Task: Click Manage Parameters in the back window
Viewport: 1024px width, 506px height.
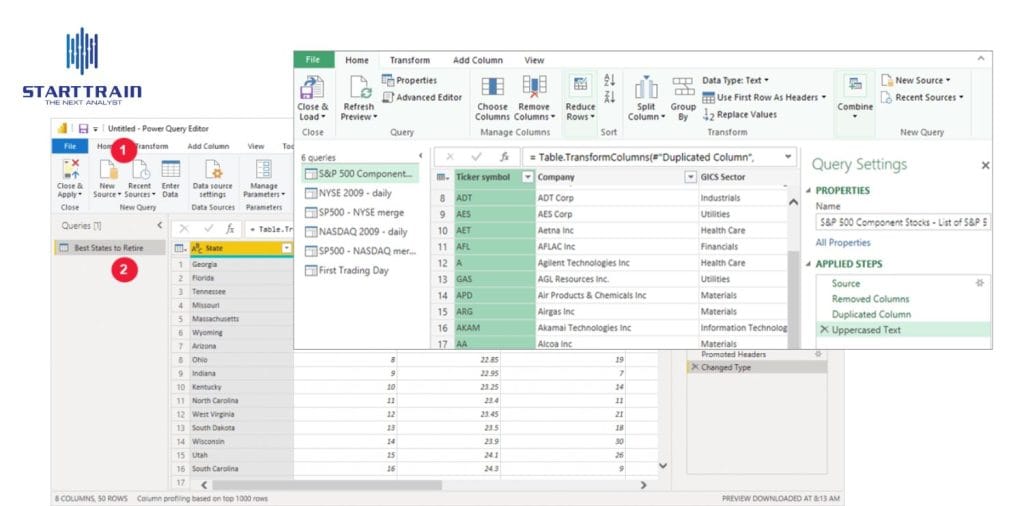Action: tap(264, 178)
